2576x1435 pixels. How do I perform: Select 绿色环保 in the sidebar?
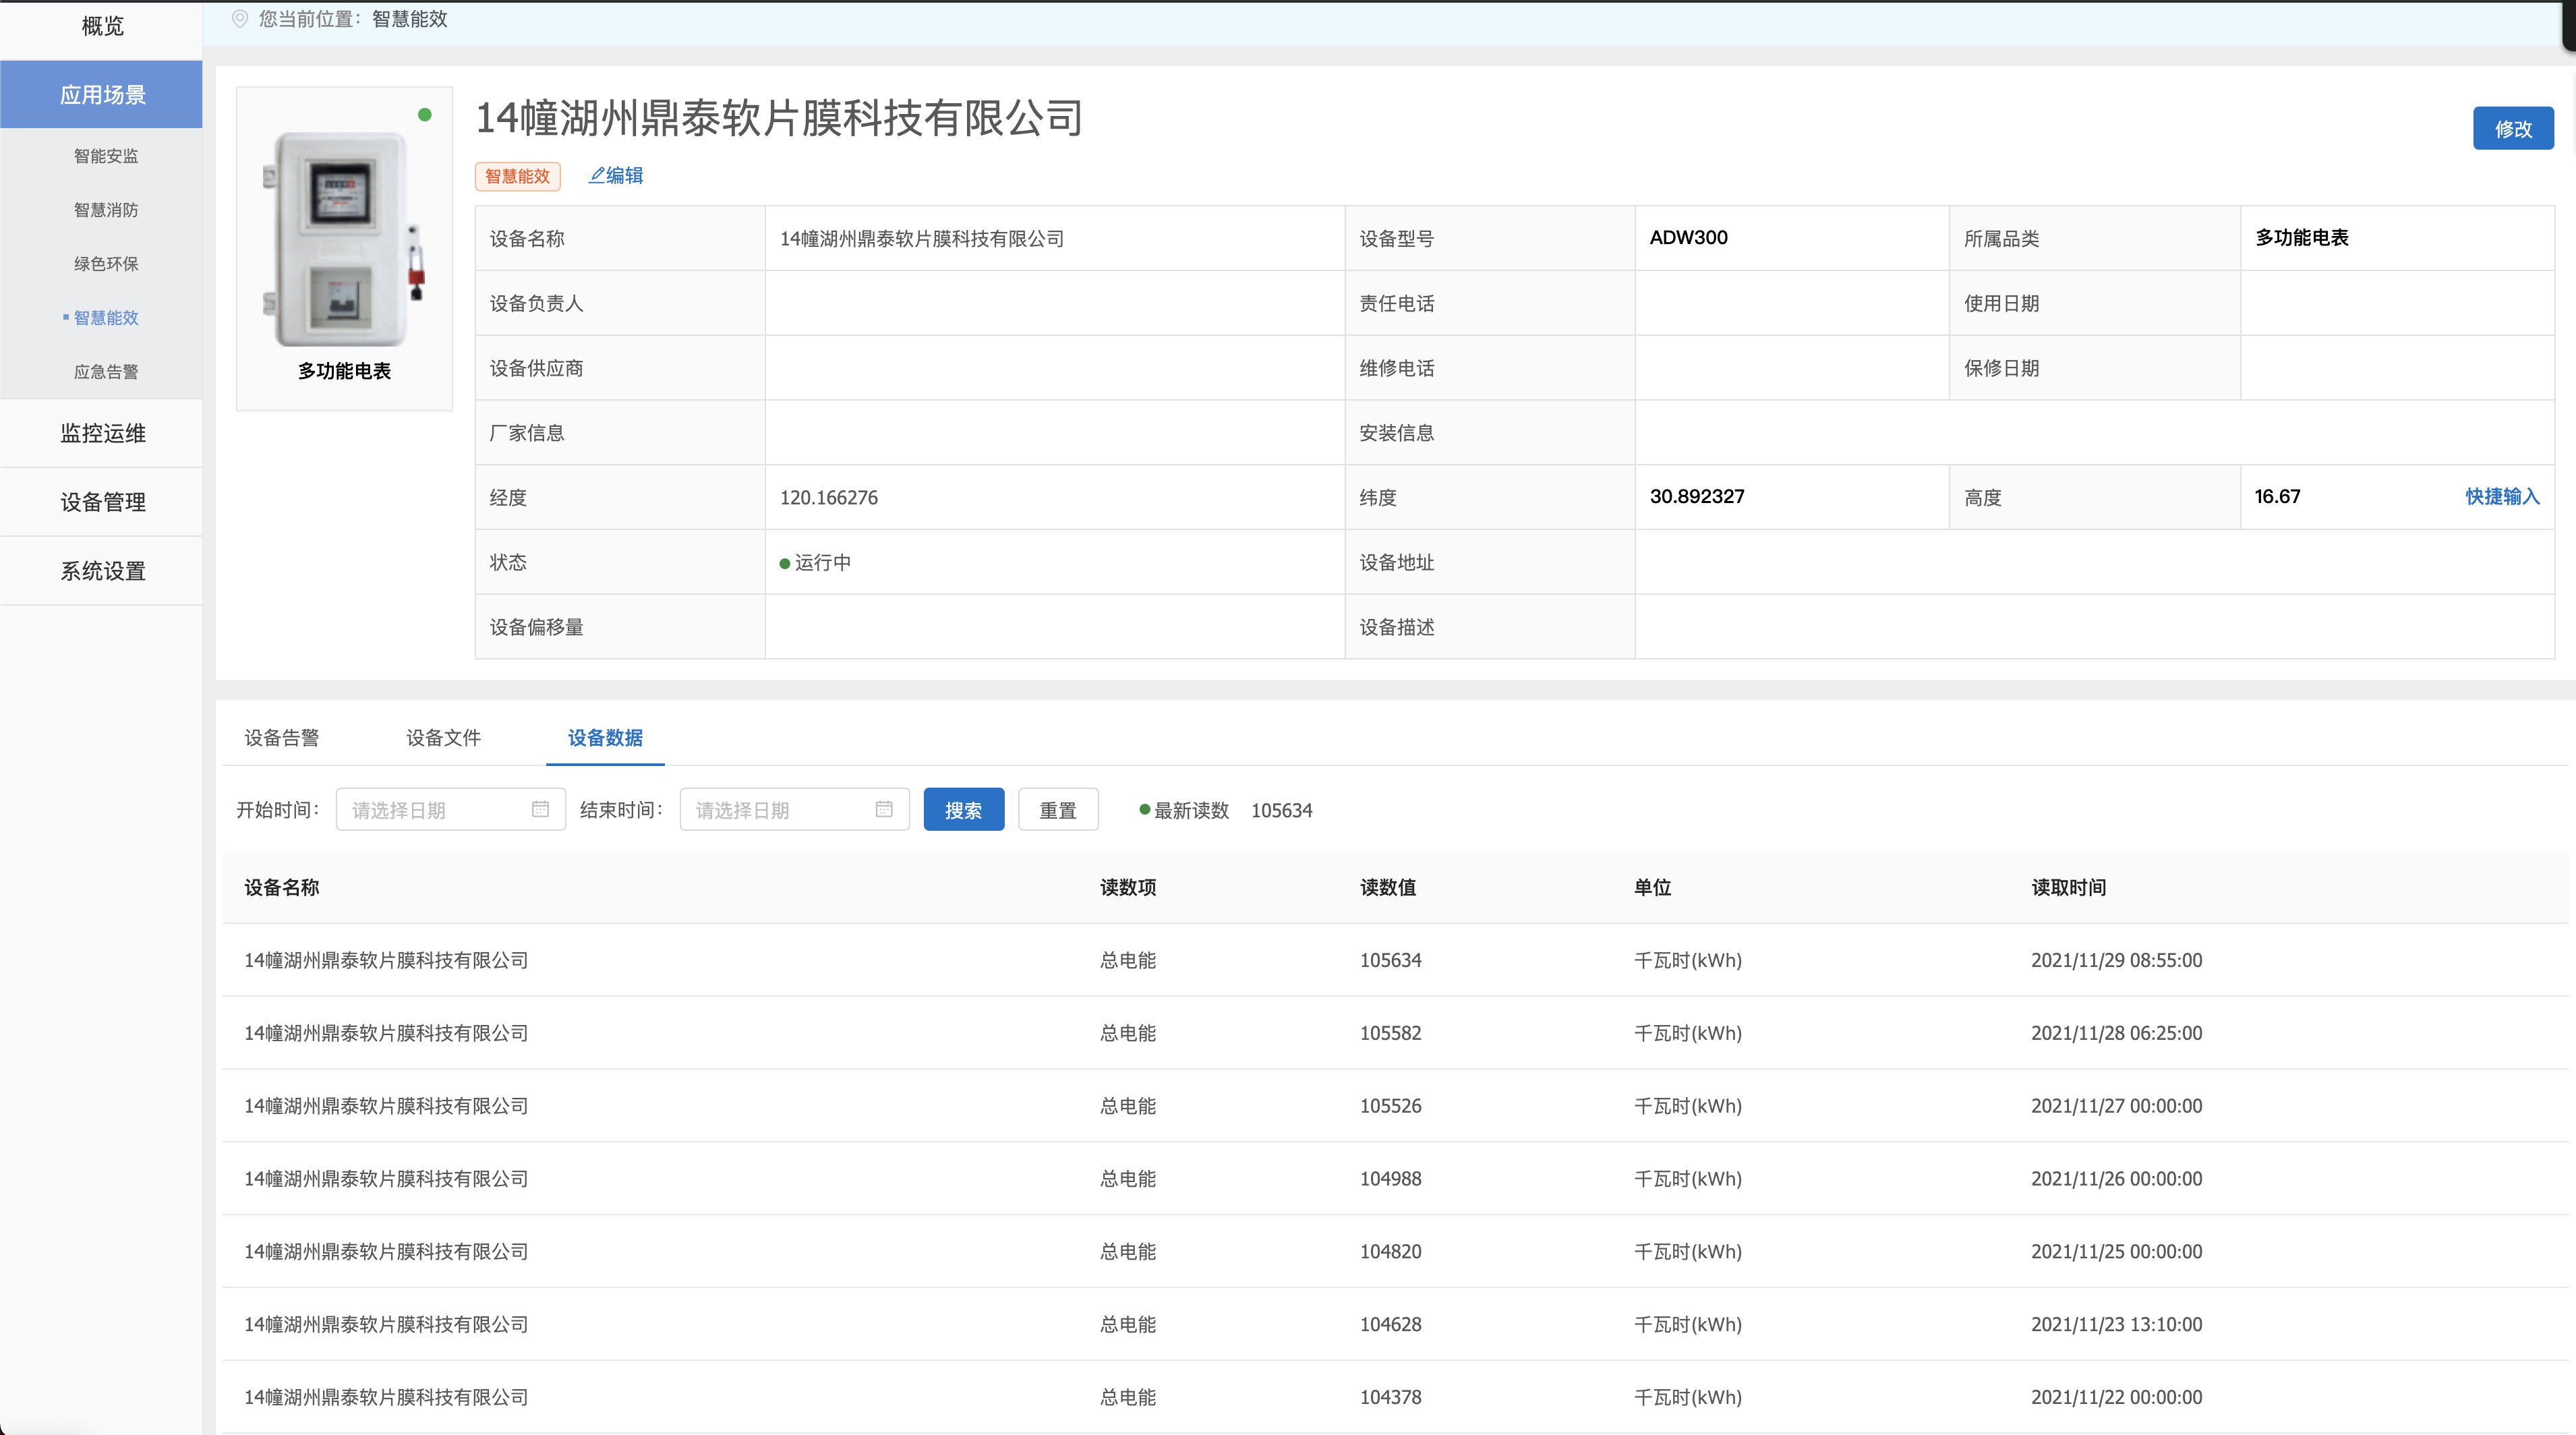point(106,264)
